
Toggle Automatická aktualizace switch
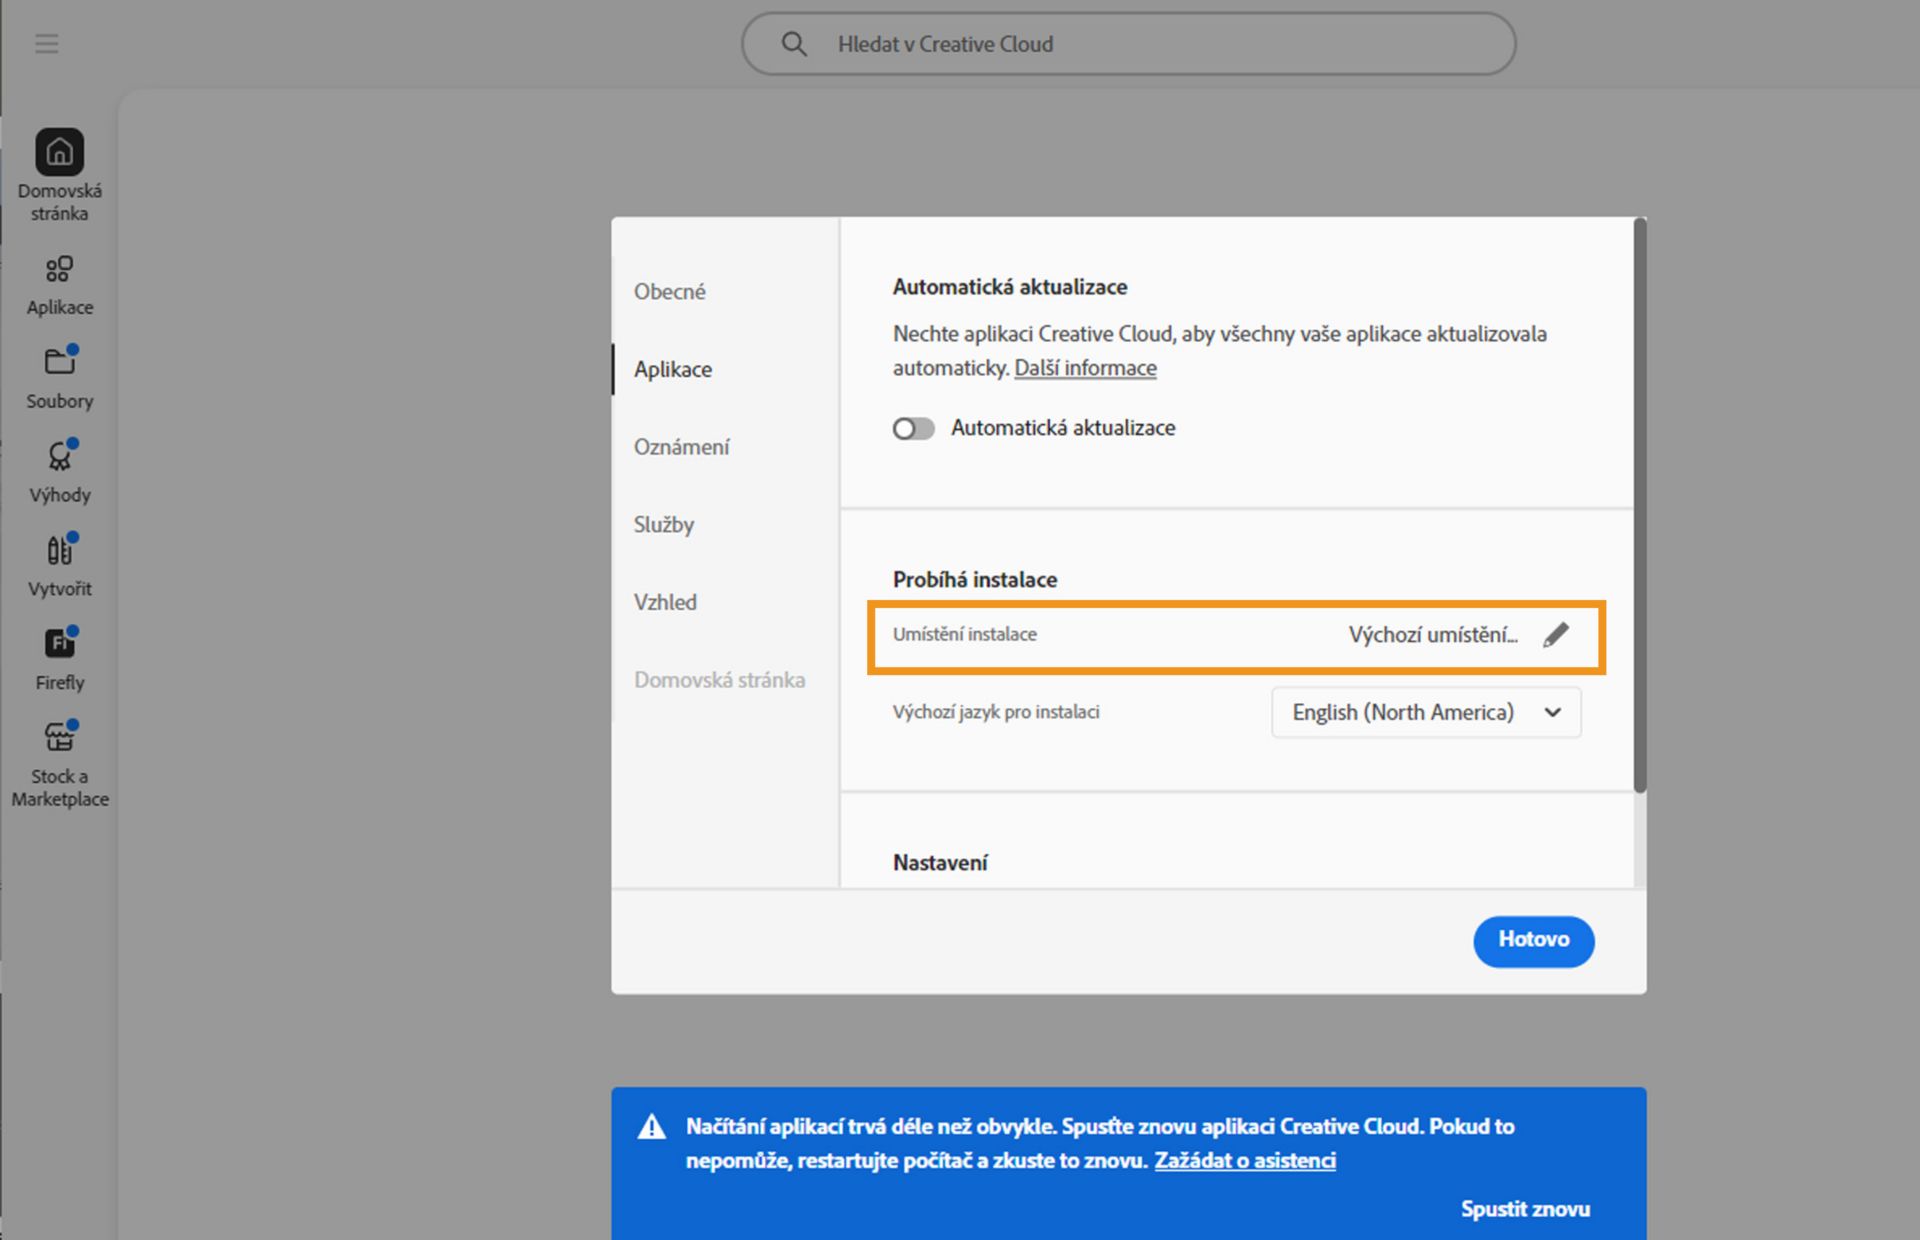[x=913, y=429]
